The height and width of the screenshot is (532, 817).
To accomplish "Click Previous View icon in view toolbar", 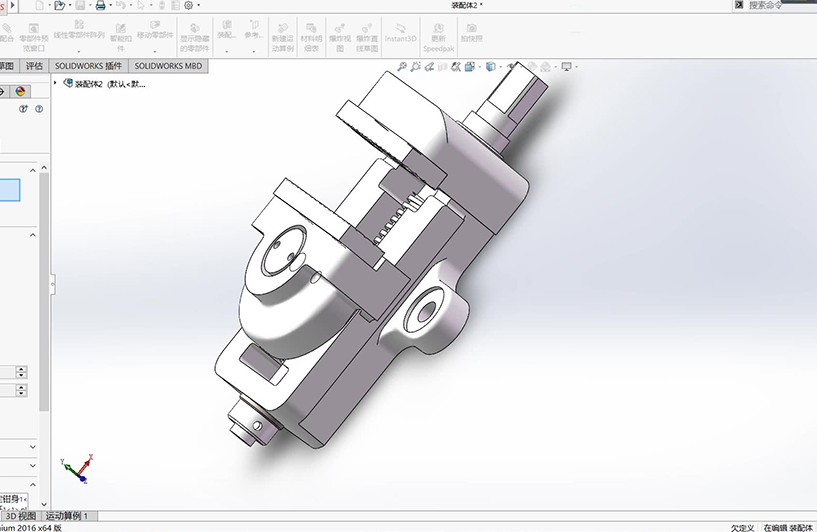I will pos(429,67).
